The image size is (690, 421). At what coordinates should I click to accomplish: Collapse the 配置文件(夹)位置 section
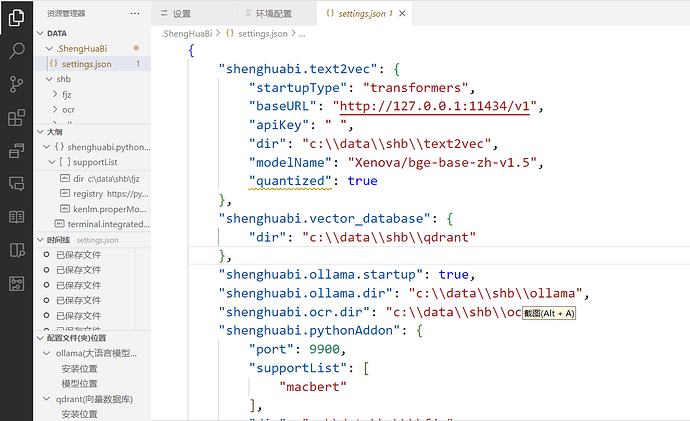click(40, 338)
